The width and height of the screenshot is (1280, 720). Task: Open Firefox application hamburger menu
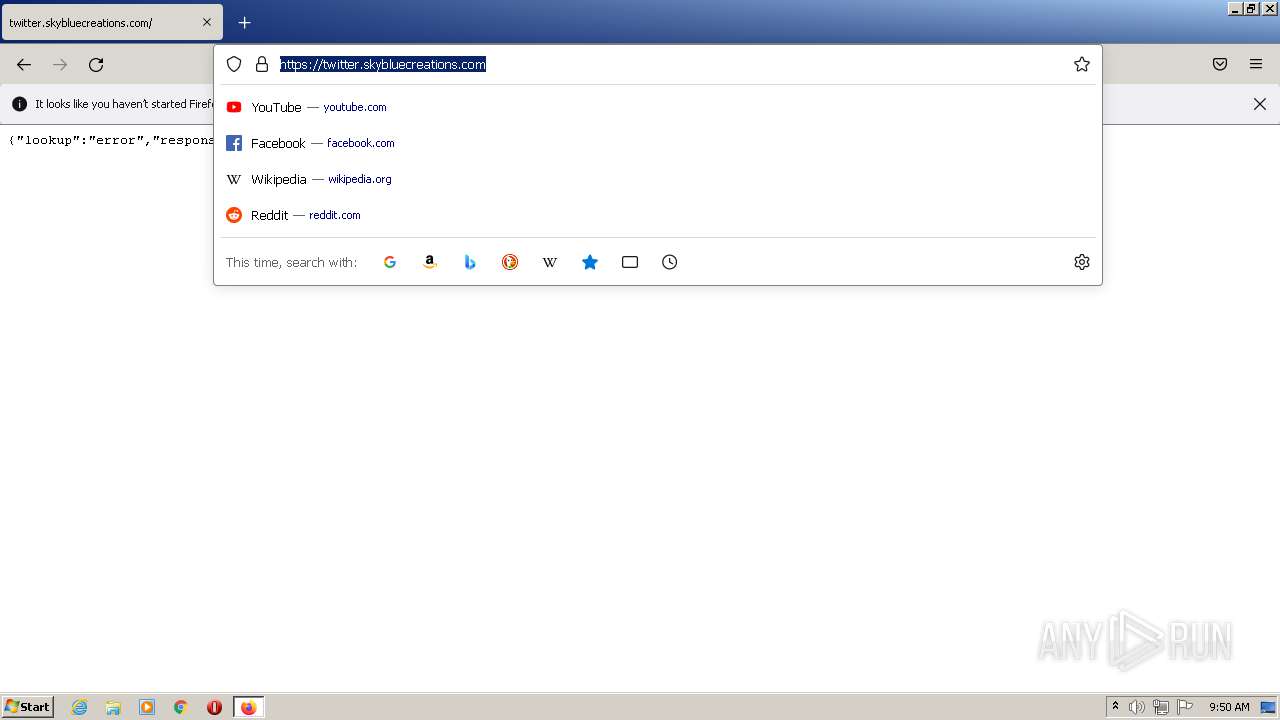tap(1256, 64)
